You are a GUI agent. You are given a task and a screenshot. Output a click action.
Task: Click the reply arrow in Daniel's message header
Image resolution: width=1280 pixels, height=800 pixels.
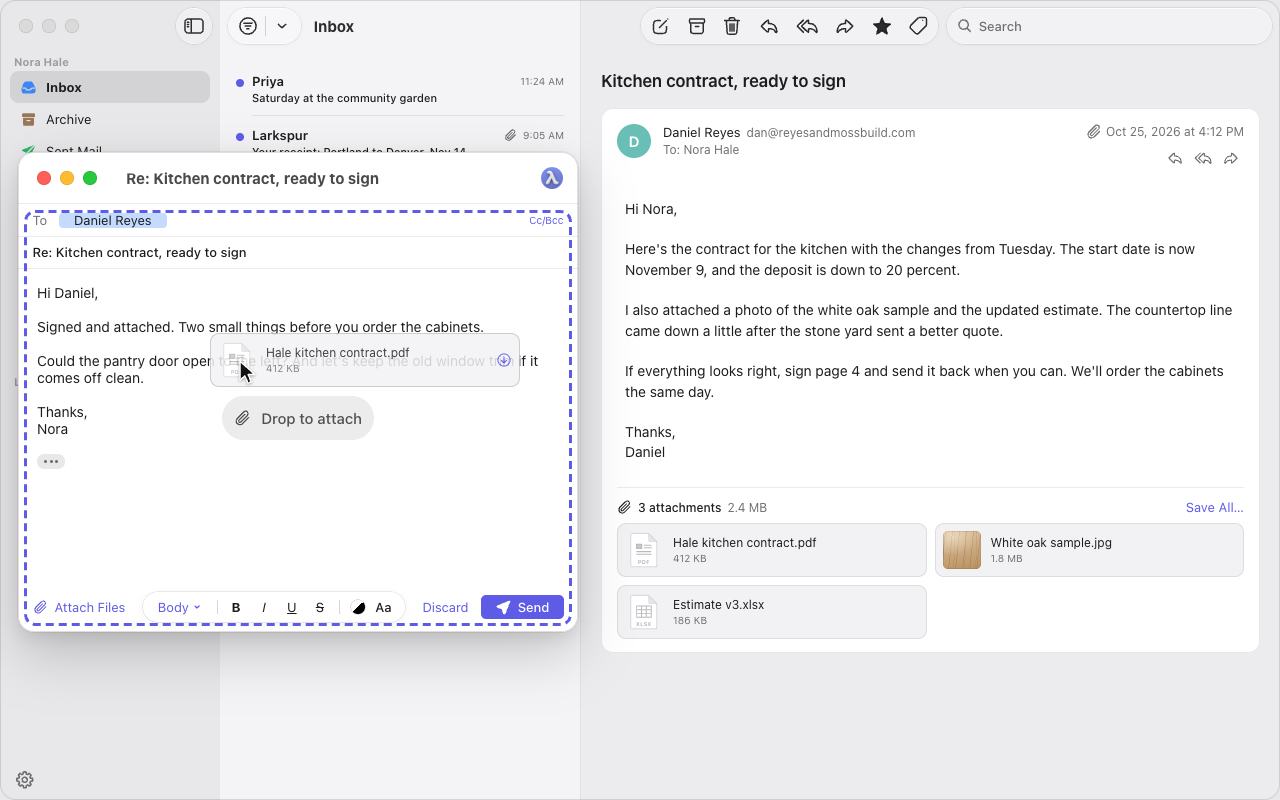point(1175,159)
